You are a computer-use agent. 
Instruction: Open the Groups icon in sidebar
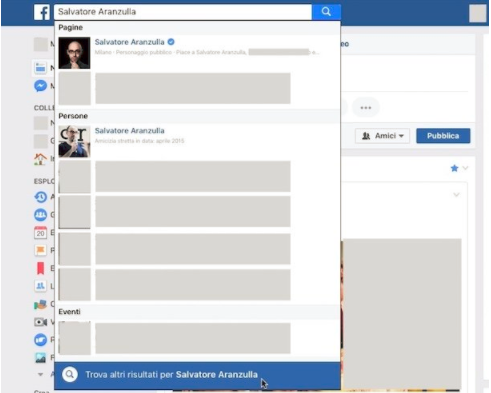40,215
